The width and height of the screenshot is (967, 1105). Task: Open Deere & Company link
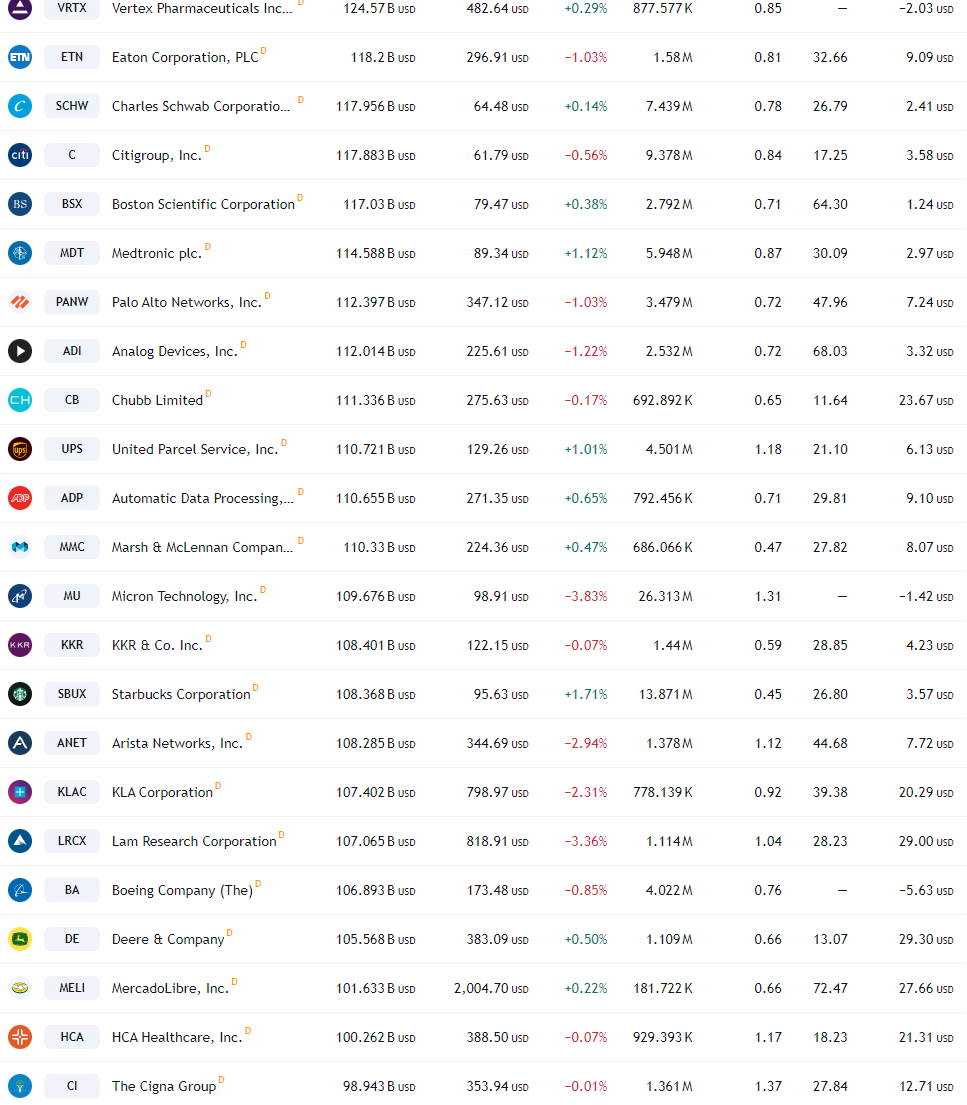coord(168,939)
